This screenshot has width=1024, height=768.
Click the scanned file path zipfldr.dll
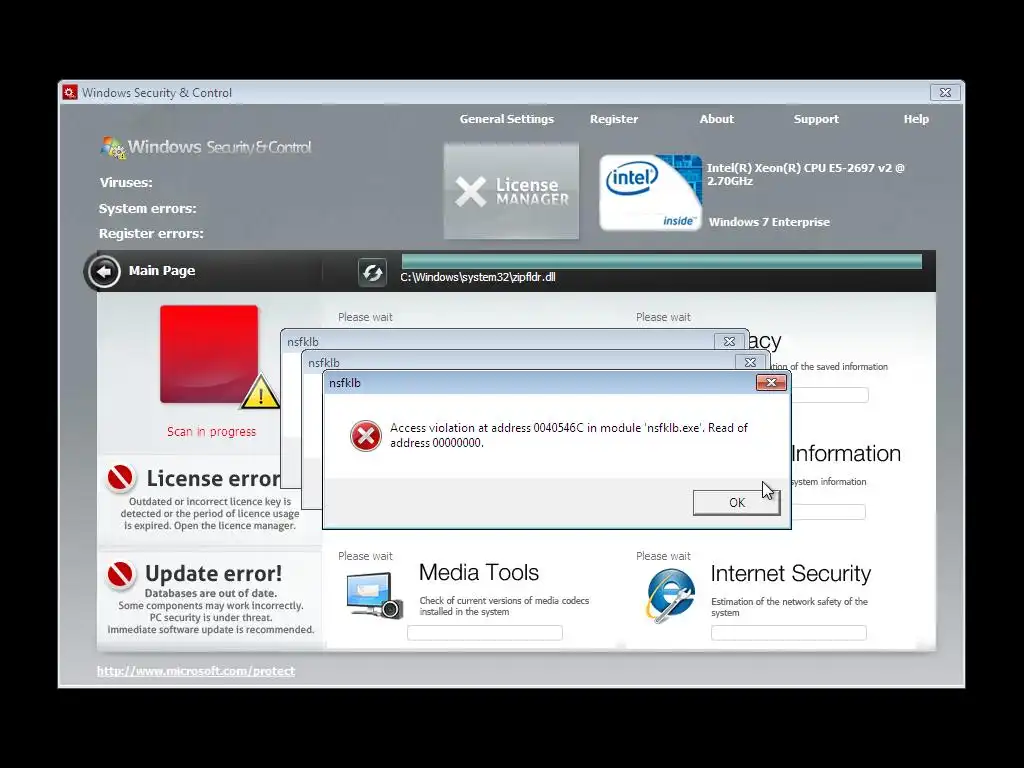point(478,277)
